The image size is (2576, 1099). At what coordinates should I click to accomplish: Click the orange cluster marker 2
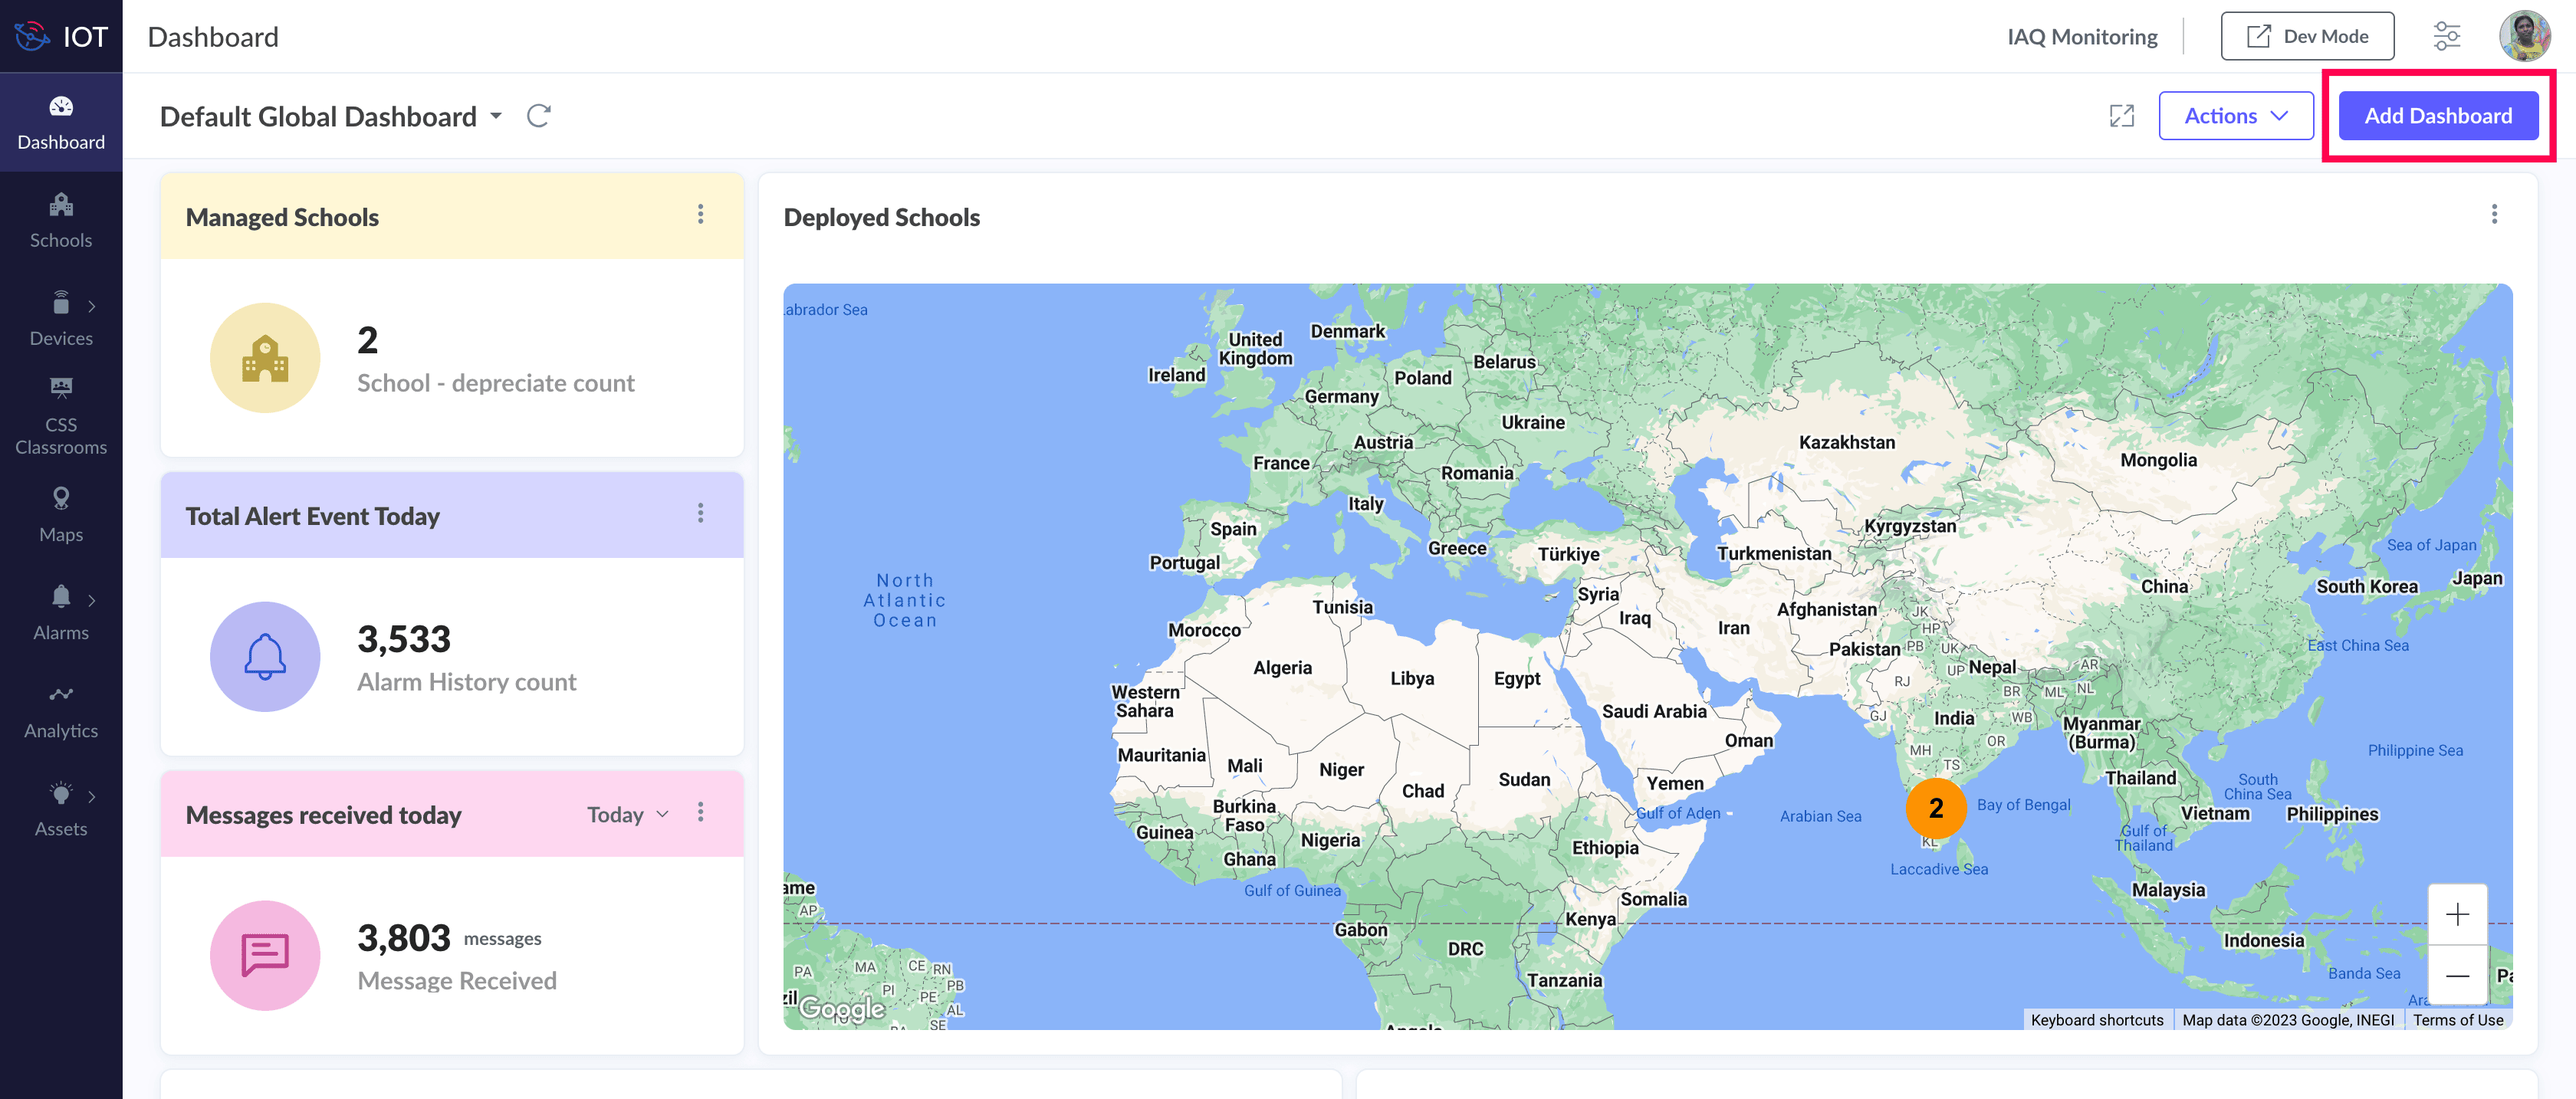(x=1935, y=808)
